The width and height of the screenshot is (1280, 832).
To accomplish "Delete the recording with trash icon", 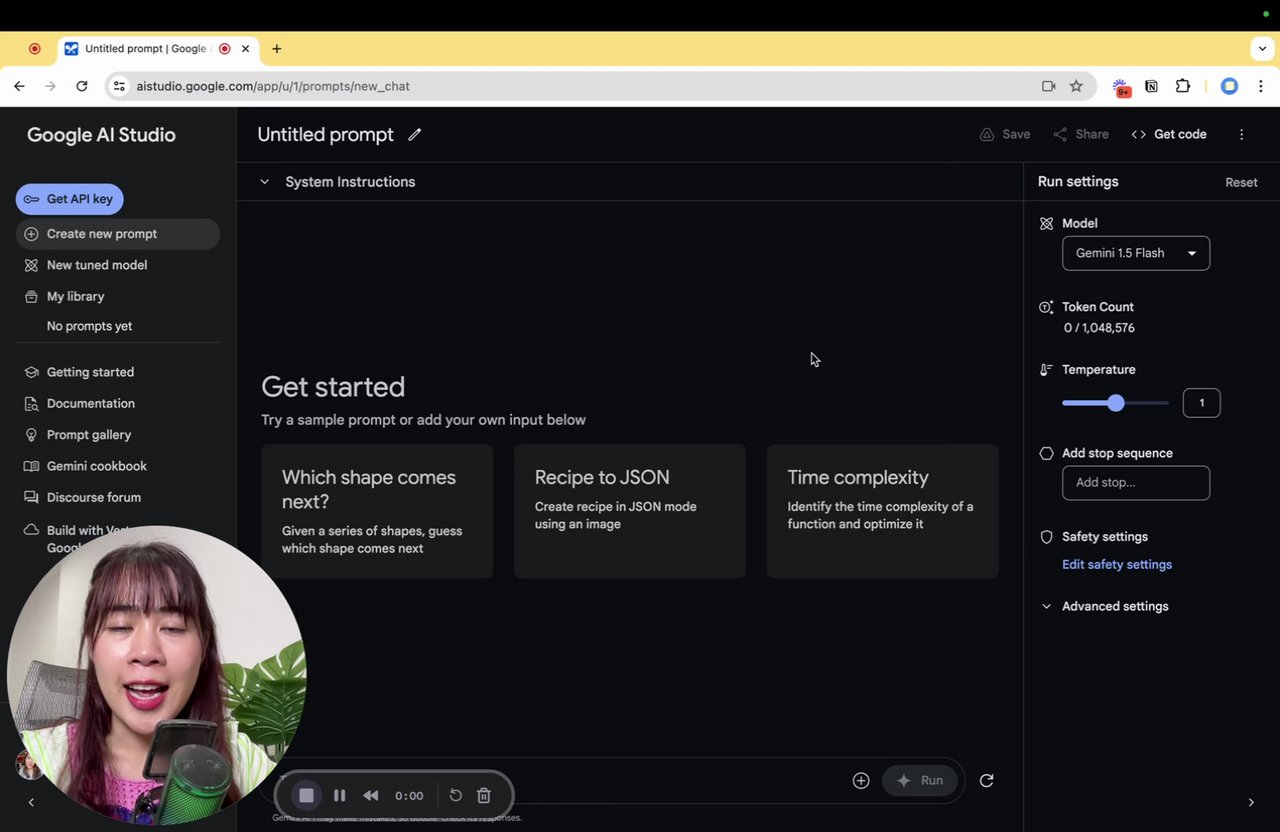I will pyautogui.click(x=484, y=796).
